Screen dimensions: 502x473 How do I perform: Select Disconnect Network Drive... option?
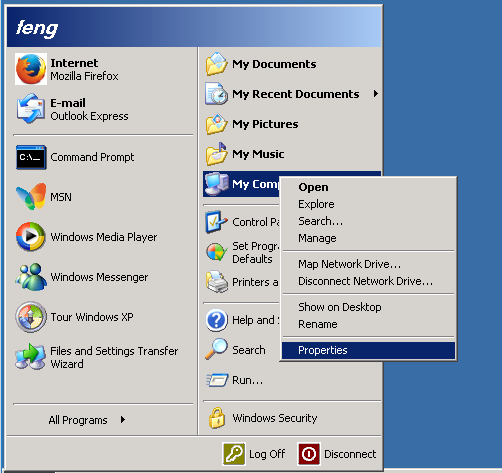point(365,281)
